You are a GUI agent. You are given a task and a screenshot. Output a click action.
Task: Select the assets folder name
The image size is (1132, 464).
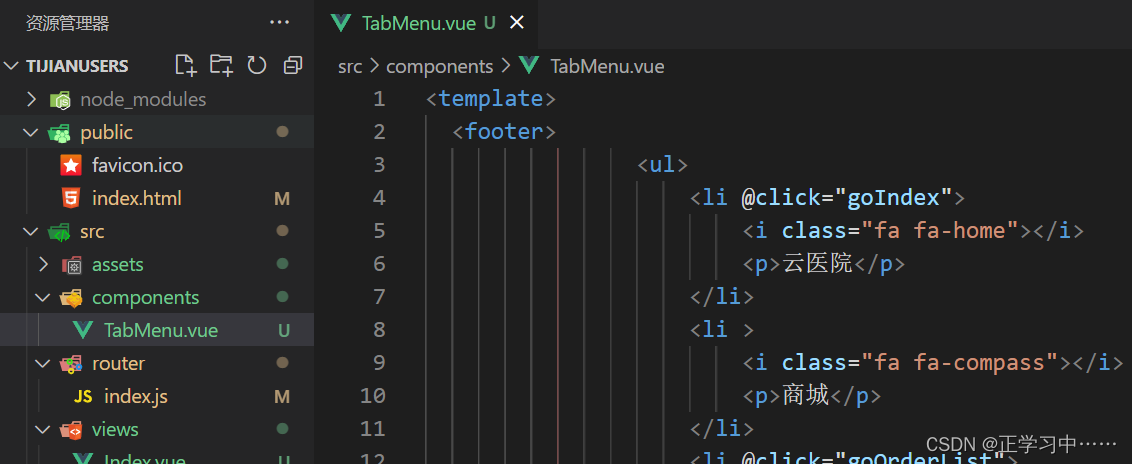[118, 265]
